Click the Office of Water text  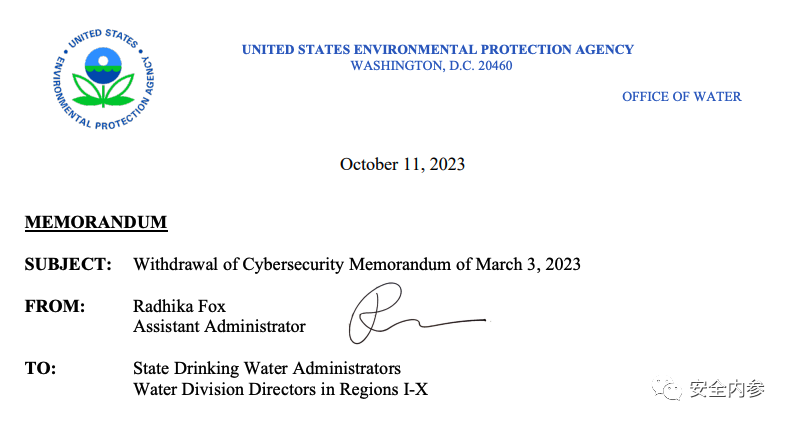click(681, 97)
